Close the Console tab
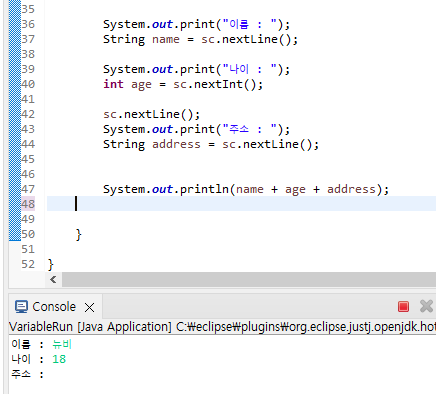This screenshot has width=436, height=394. 89,307
